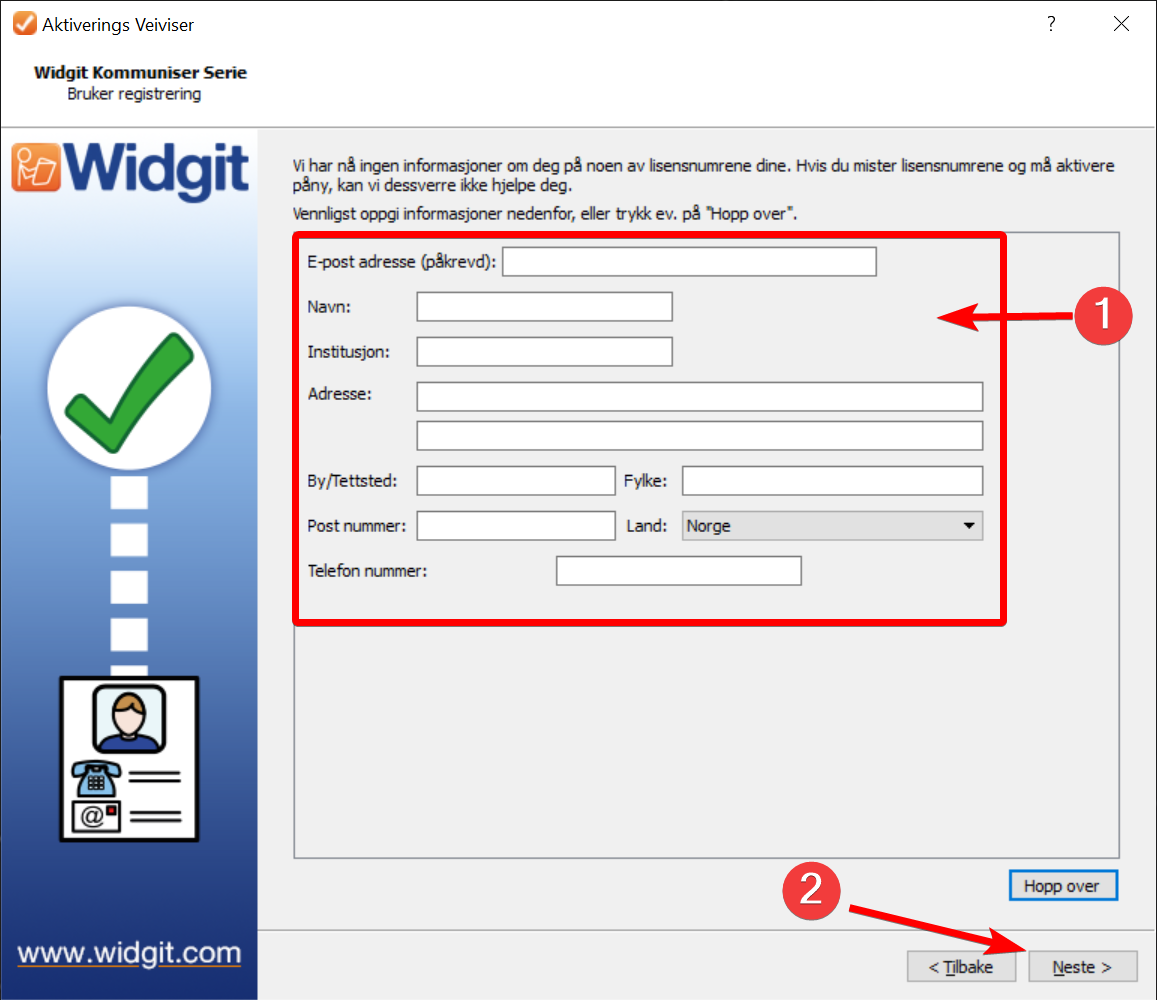This screenshot has width=1157, height=1000.
Task: Click the telephone icon on contact card
Action: click(x=96, y=778)
